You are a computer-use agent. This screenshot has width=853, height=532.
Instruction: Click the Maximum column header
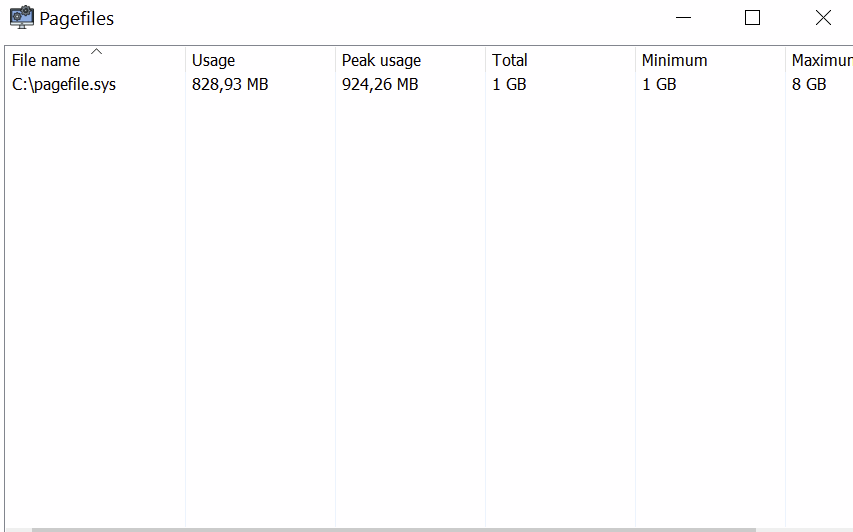[x=820, y=61]
